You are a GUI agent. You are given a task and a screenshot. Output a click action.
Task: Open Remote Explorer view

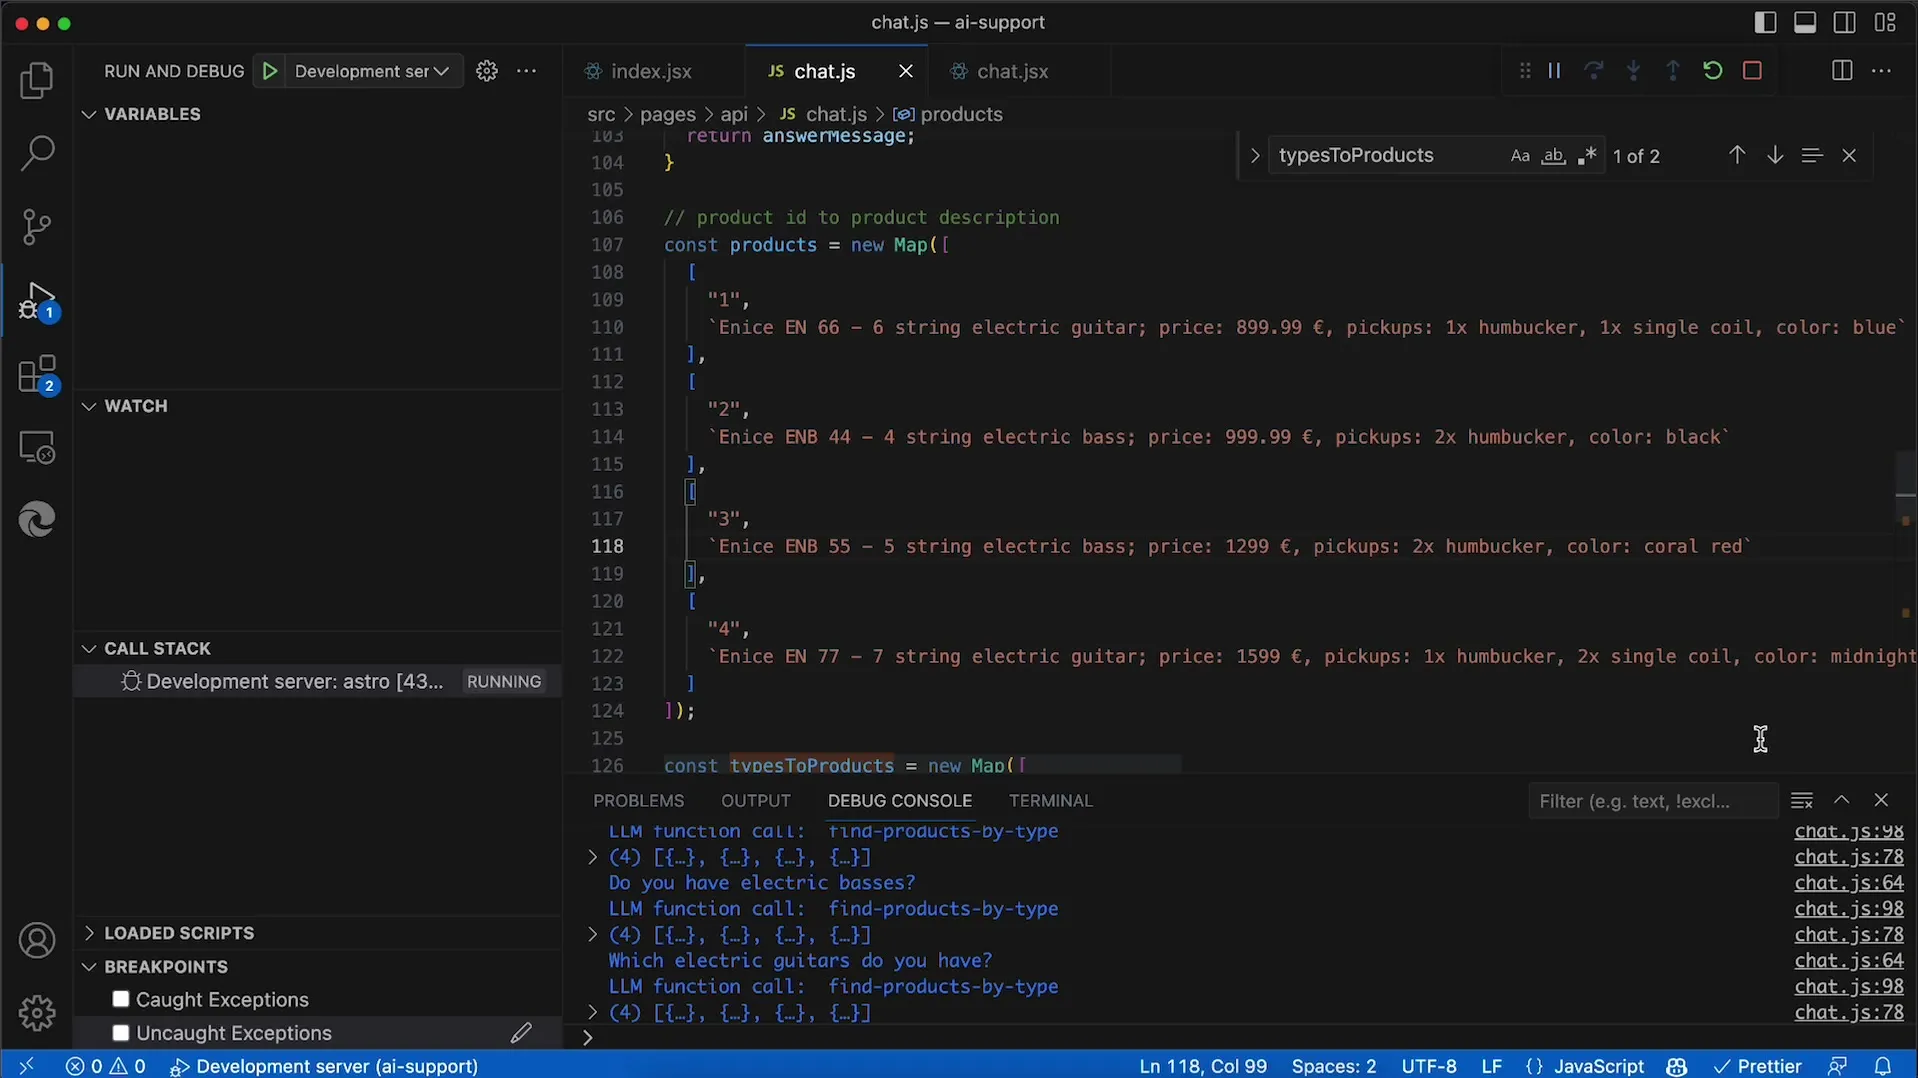click(37, 447)
